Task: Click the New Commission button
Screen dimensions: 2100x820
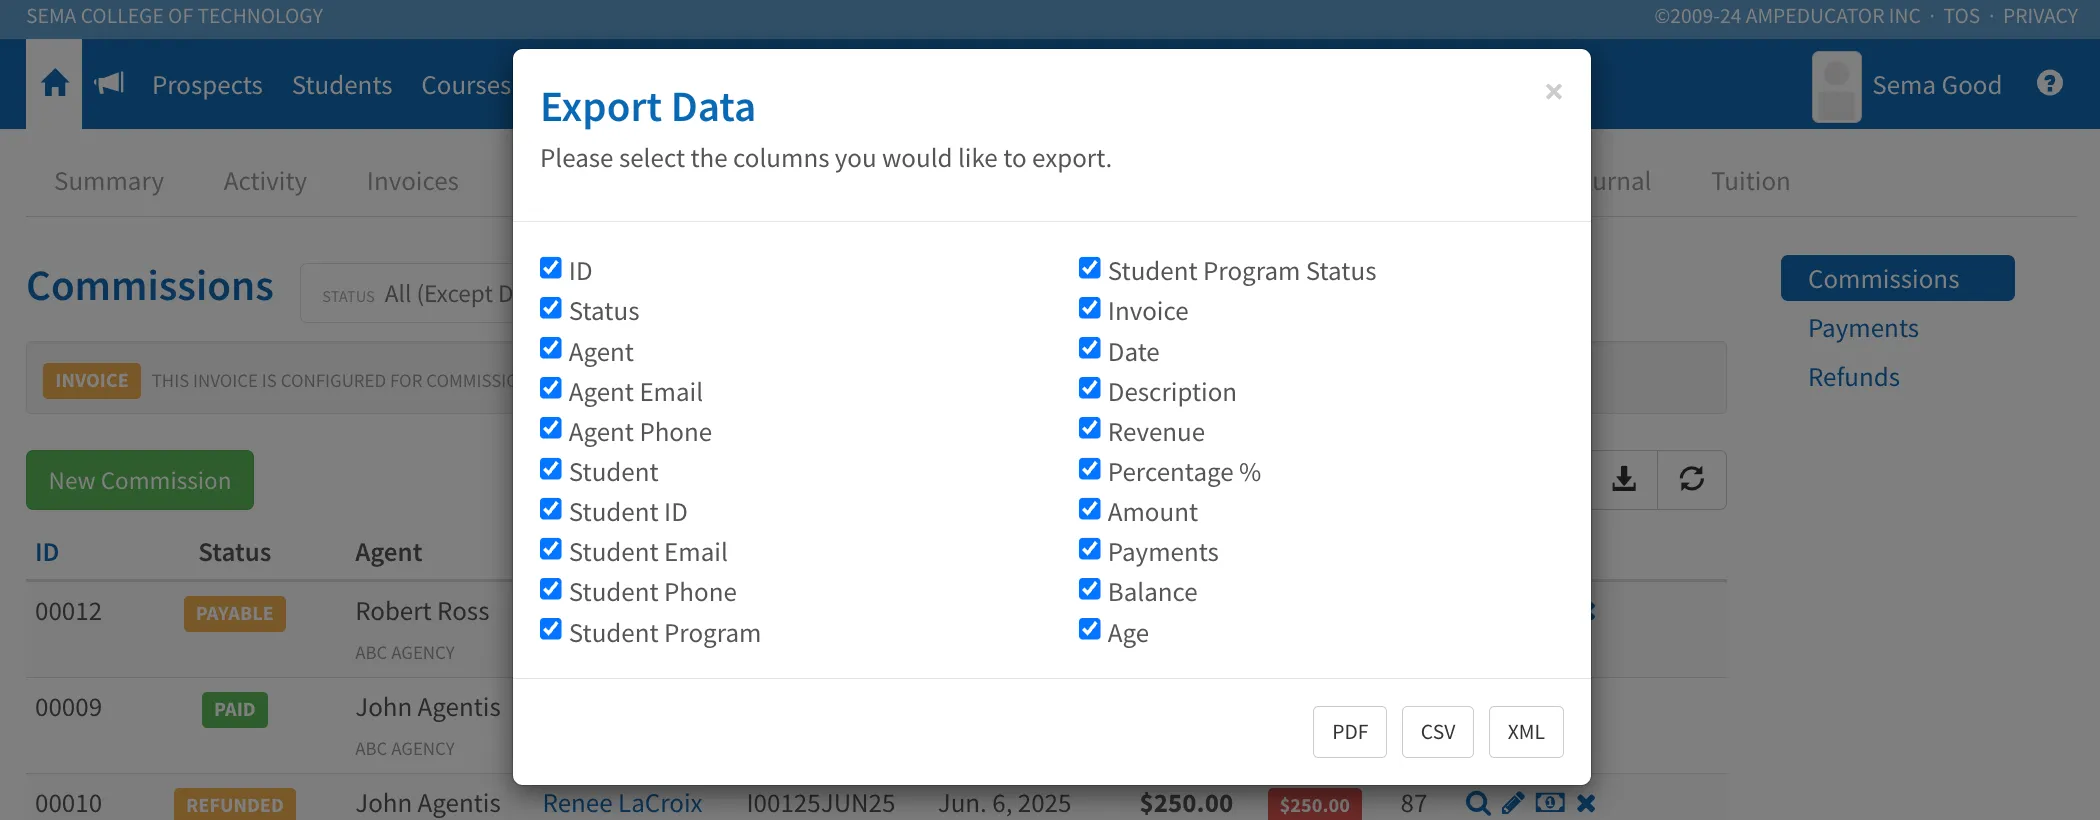Action: pos(140,480)
